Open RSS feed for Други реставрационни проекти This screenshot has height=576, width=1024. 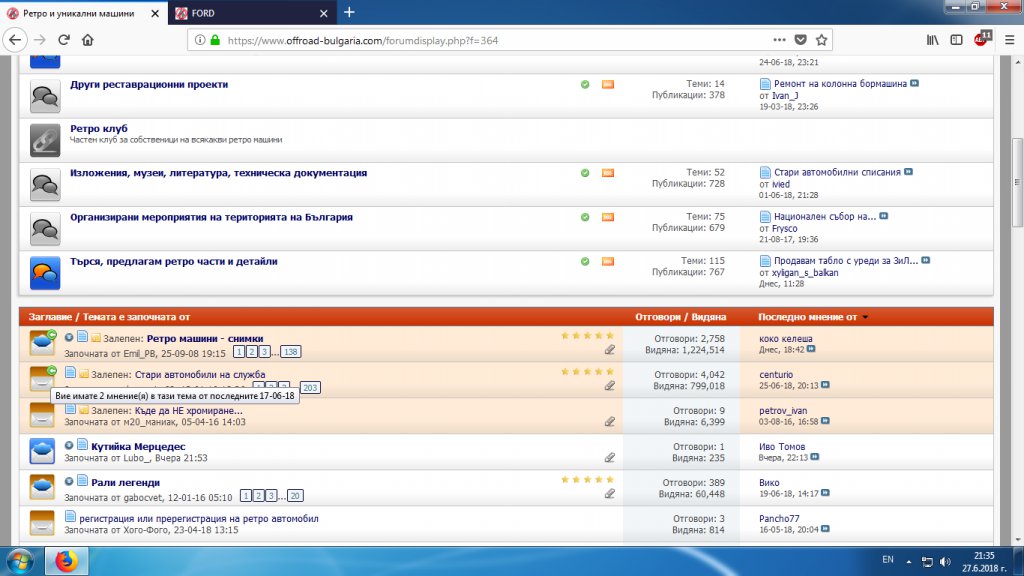tap(607, 85)
